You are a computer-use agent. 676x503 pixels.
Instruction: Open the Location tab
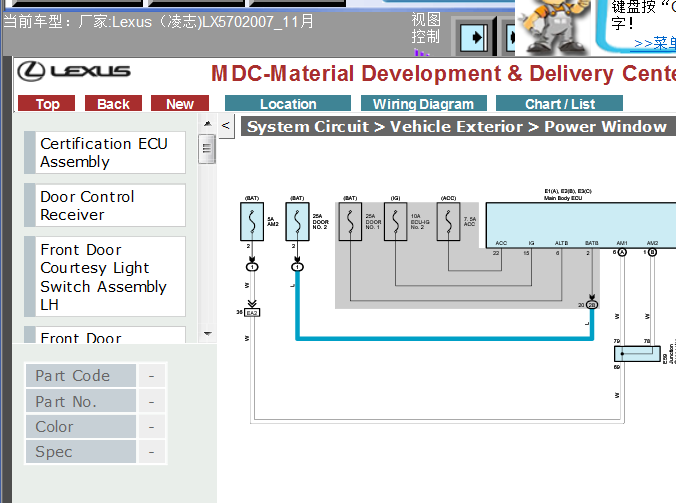288,103
